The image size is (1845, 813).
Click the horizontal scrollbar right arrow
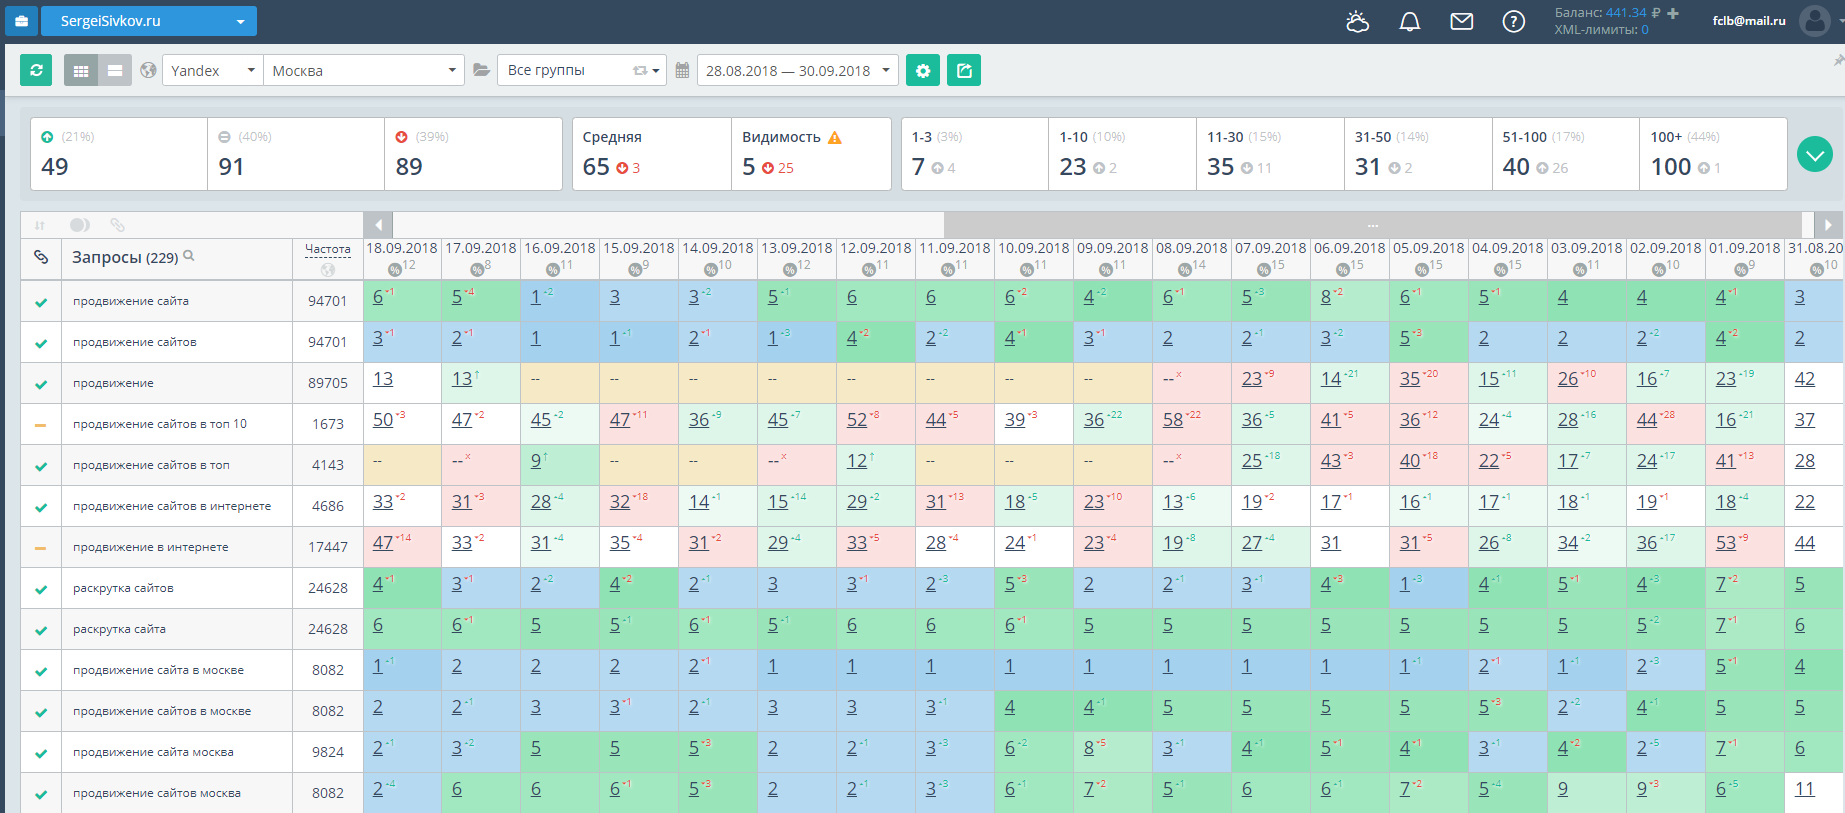(x=1828, y=225)
